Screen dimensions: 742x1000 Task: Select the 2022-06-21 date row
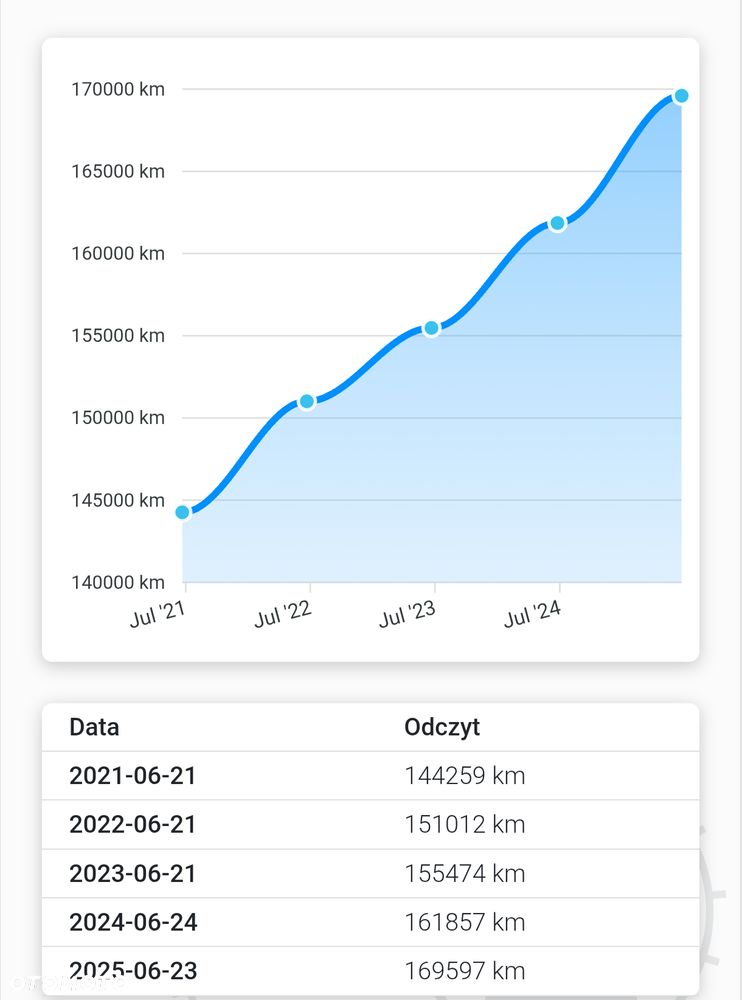coord(132,825)
